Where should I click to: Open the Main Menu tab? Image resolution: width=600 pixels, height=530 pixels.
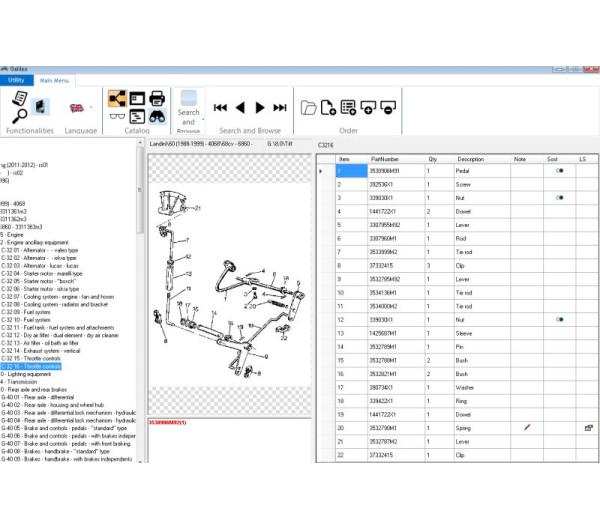53,80
